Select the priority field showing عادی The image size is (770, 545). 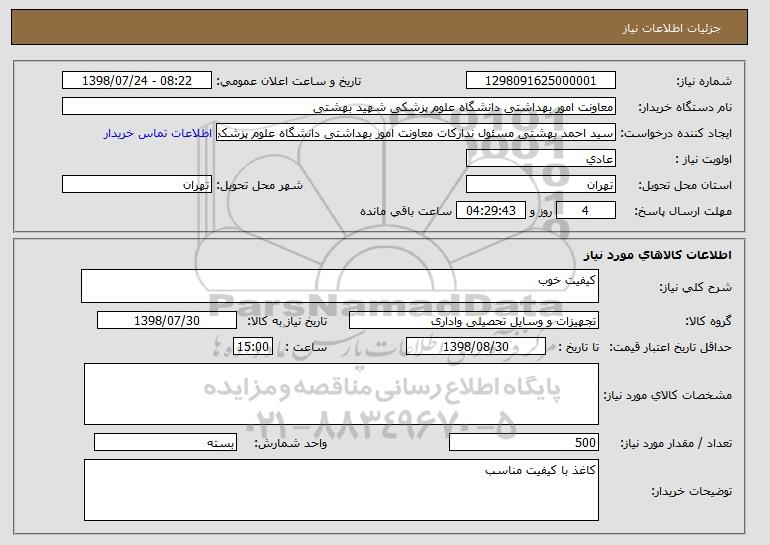(541, 159)
